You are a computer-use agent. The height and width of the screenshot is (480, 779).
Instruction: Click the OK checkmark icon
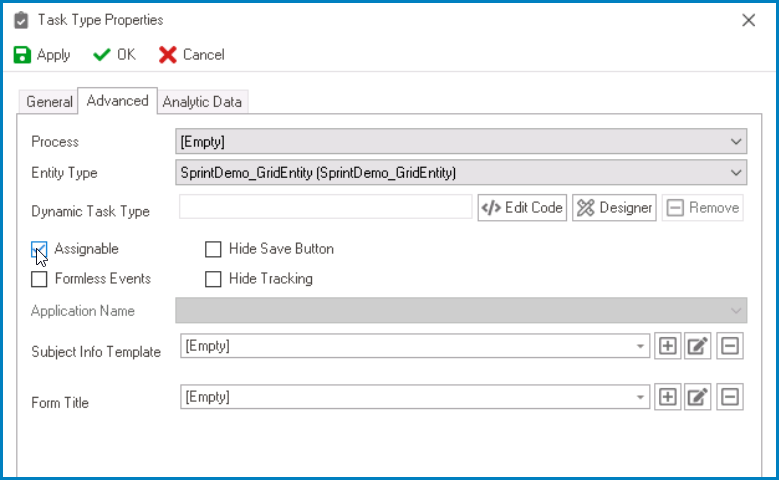[x=102, y=55]
